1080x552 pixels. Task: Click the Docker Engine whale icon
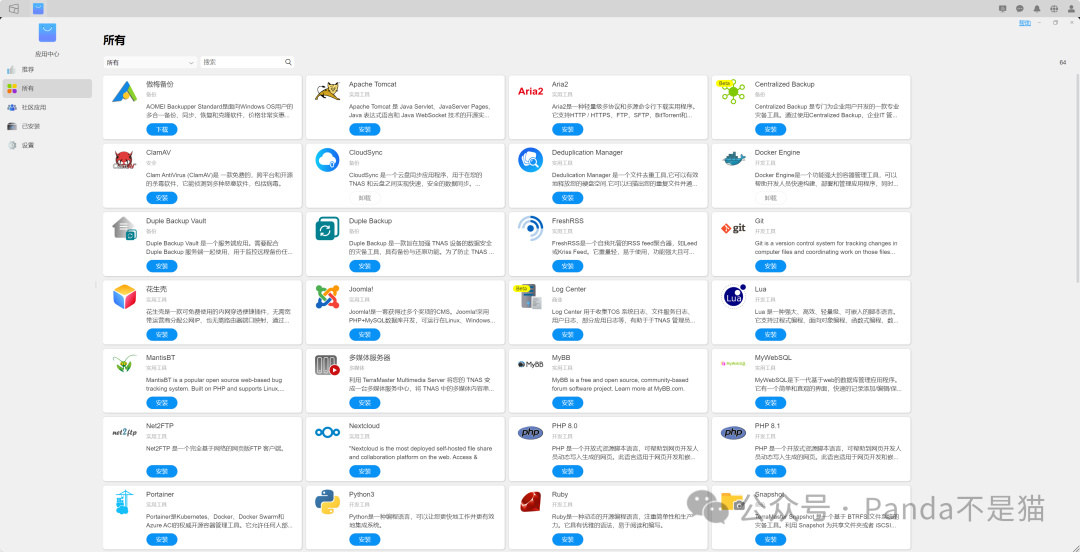click(x=733, y=159)
